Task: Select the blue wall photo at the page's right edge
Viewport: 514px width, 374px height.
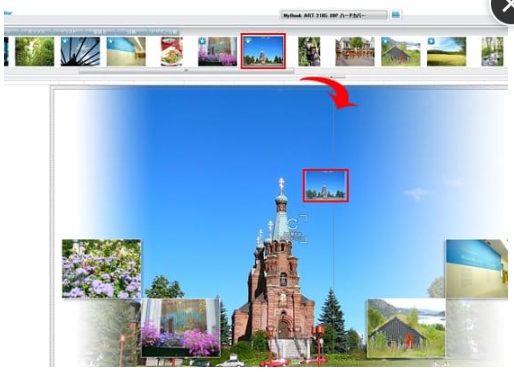Action: point(477,268)
